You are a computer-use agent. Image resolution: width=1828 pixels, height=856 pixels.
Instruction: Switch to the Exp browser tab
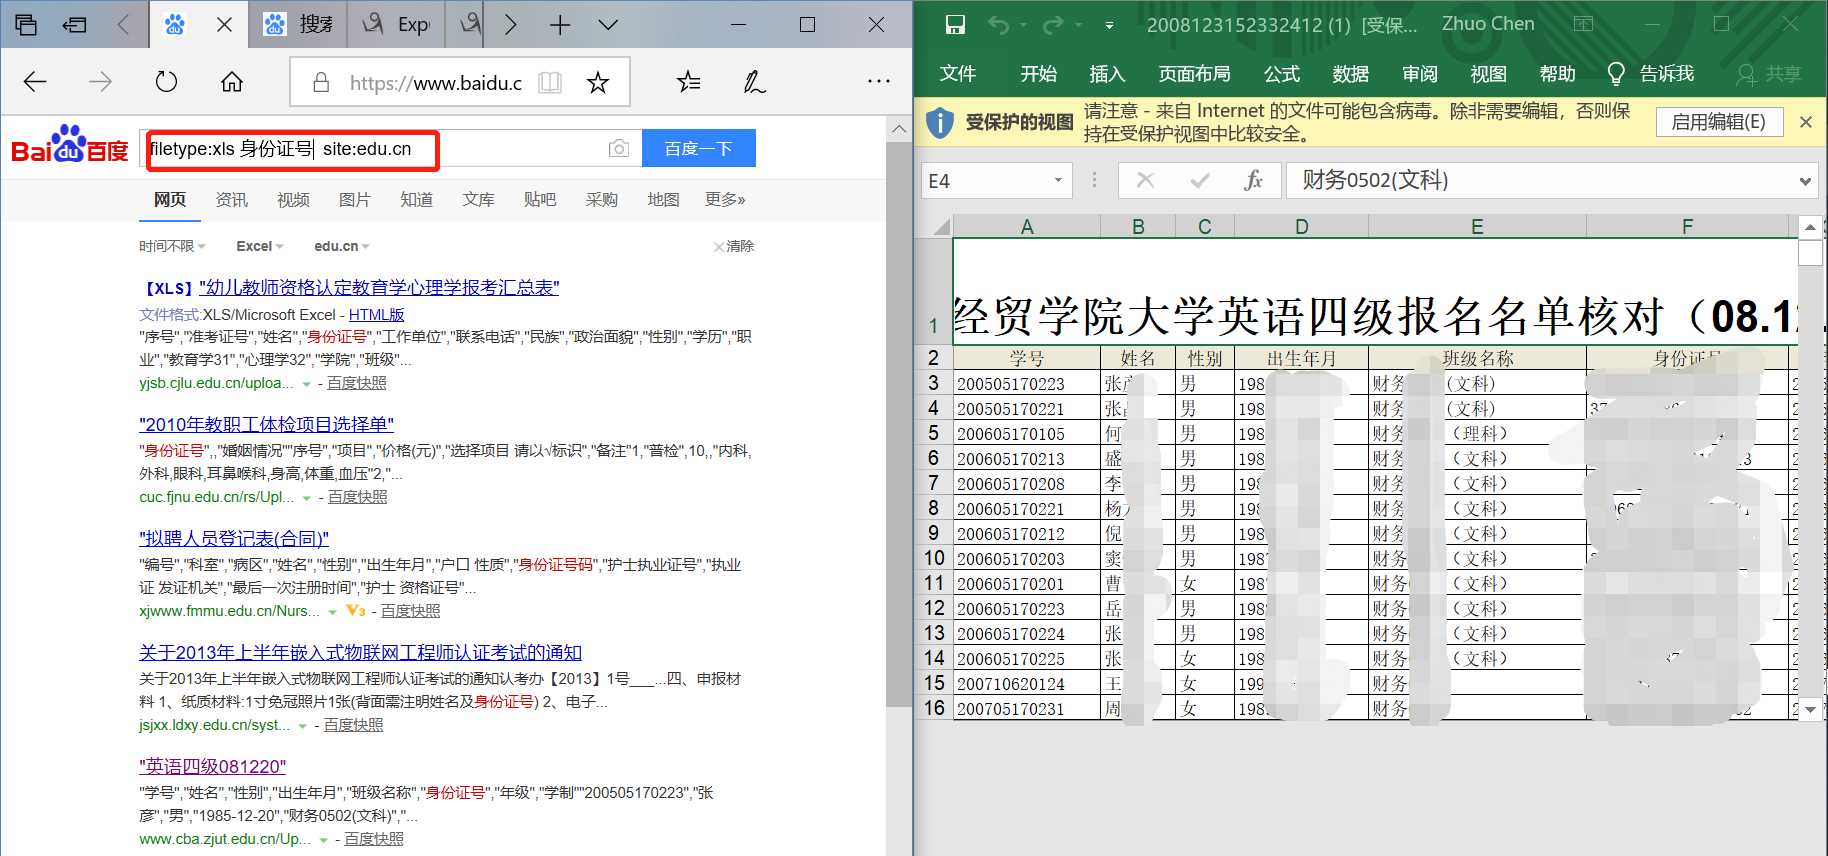(397, 24)
